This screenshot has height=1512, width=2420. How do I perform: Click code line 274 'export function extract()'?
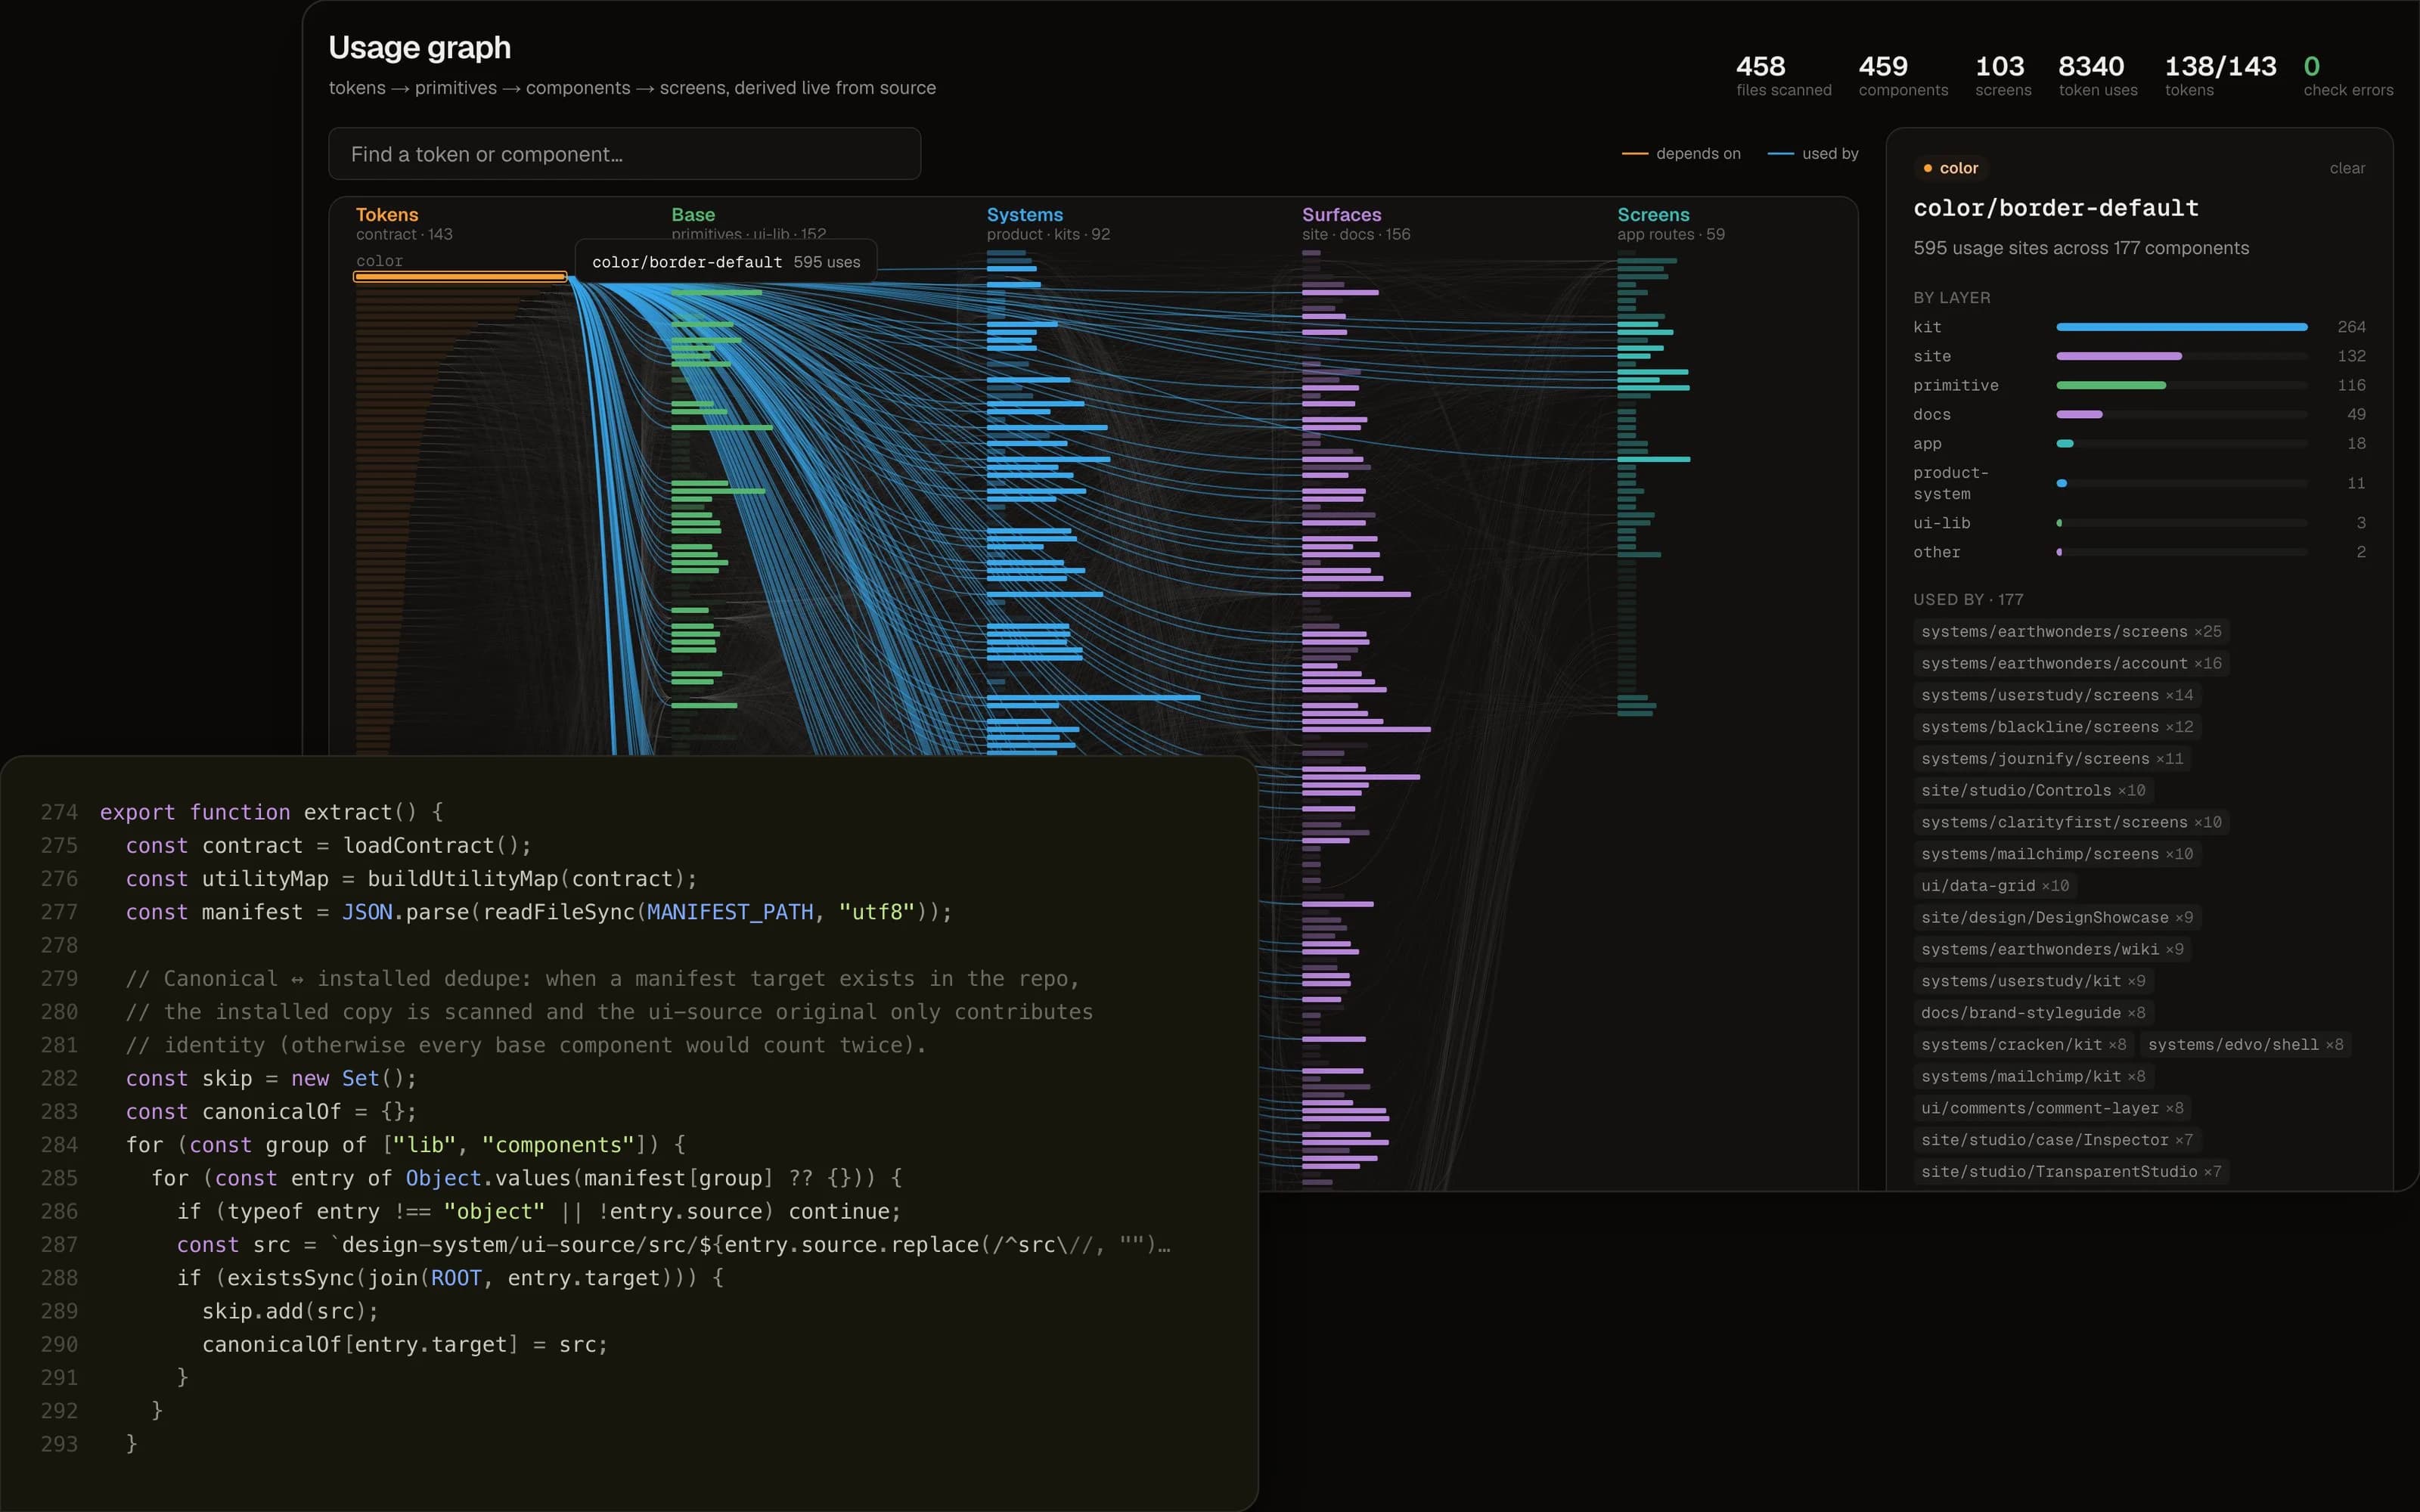(x=271, y=812)
